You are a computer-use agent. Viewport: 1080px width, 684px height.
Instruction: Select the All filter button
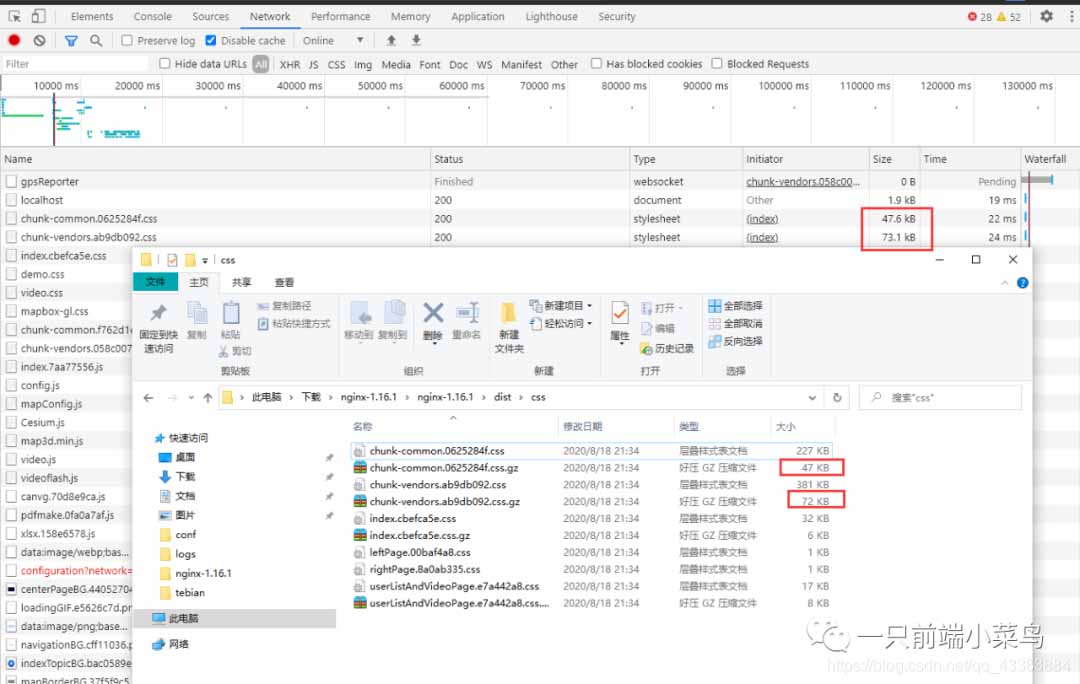click(x=260, y=64)
